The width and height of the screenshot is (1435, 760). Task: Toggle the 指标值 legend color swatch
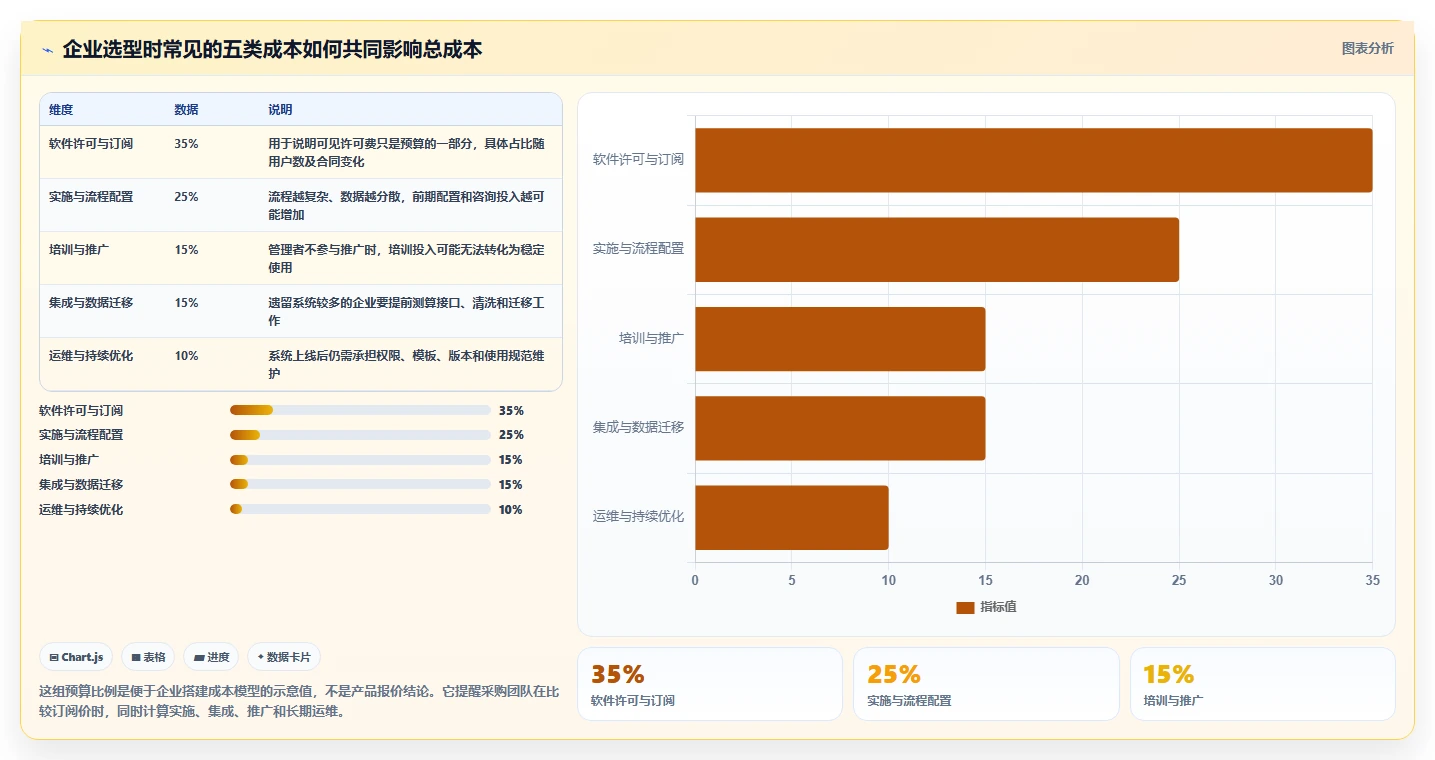(965, 607)
